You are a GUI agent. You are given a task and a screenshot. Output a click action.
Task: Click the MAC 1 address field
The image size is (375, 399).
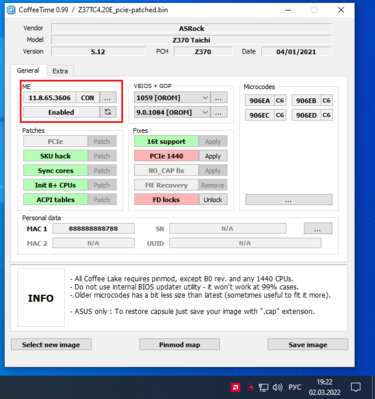point(93,229)
